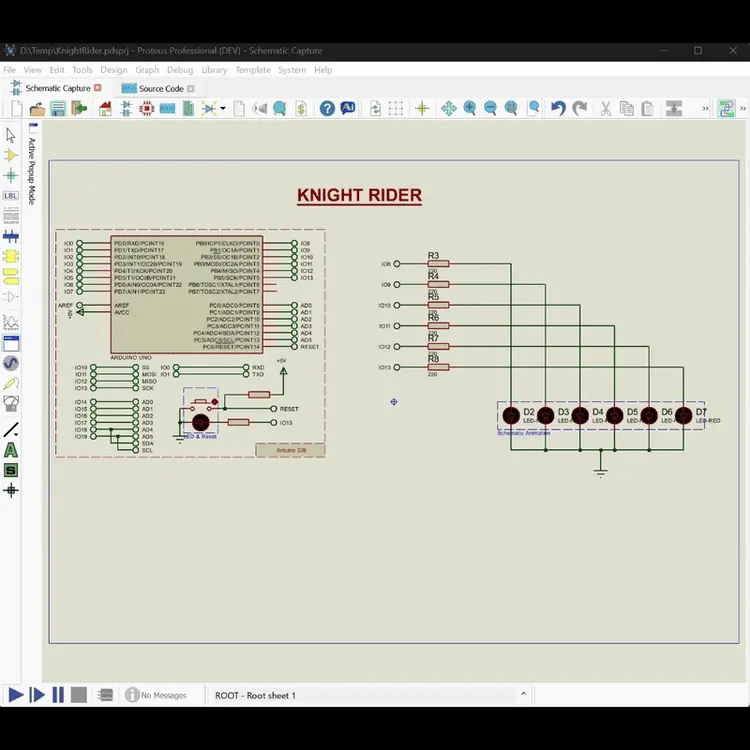Expand the toolbar overflow chevron
750x750 pixels.
coord(705,108)
